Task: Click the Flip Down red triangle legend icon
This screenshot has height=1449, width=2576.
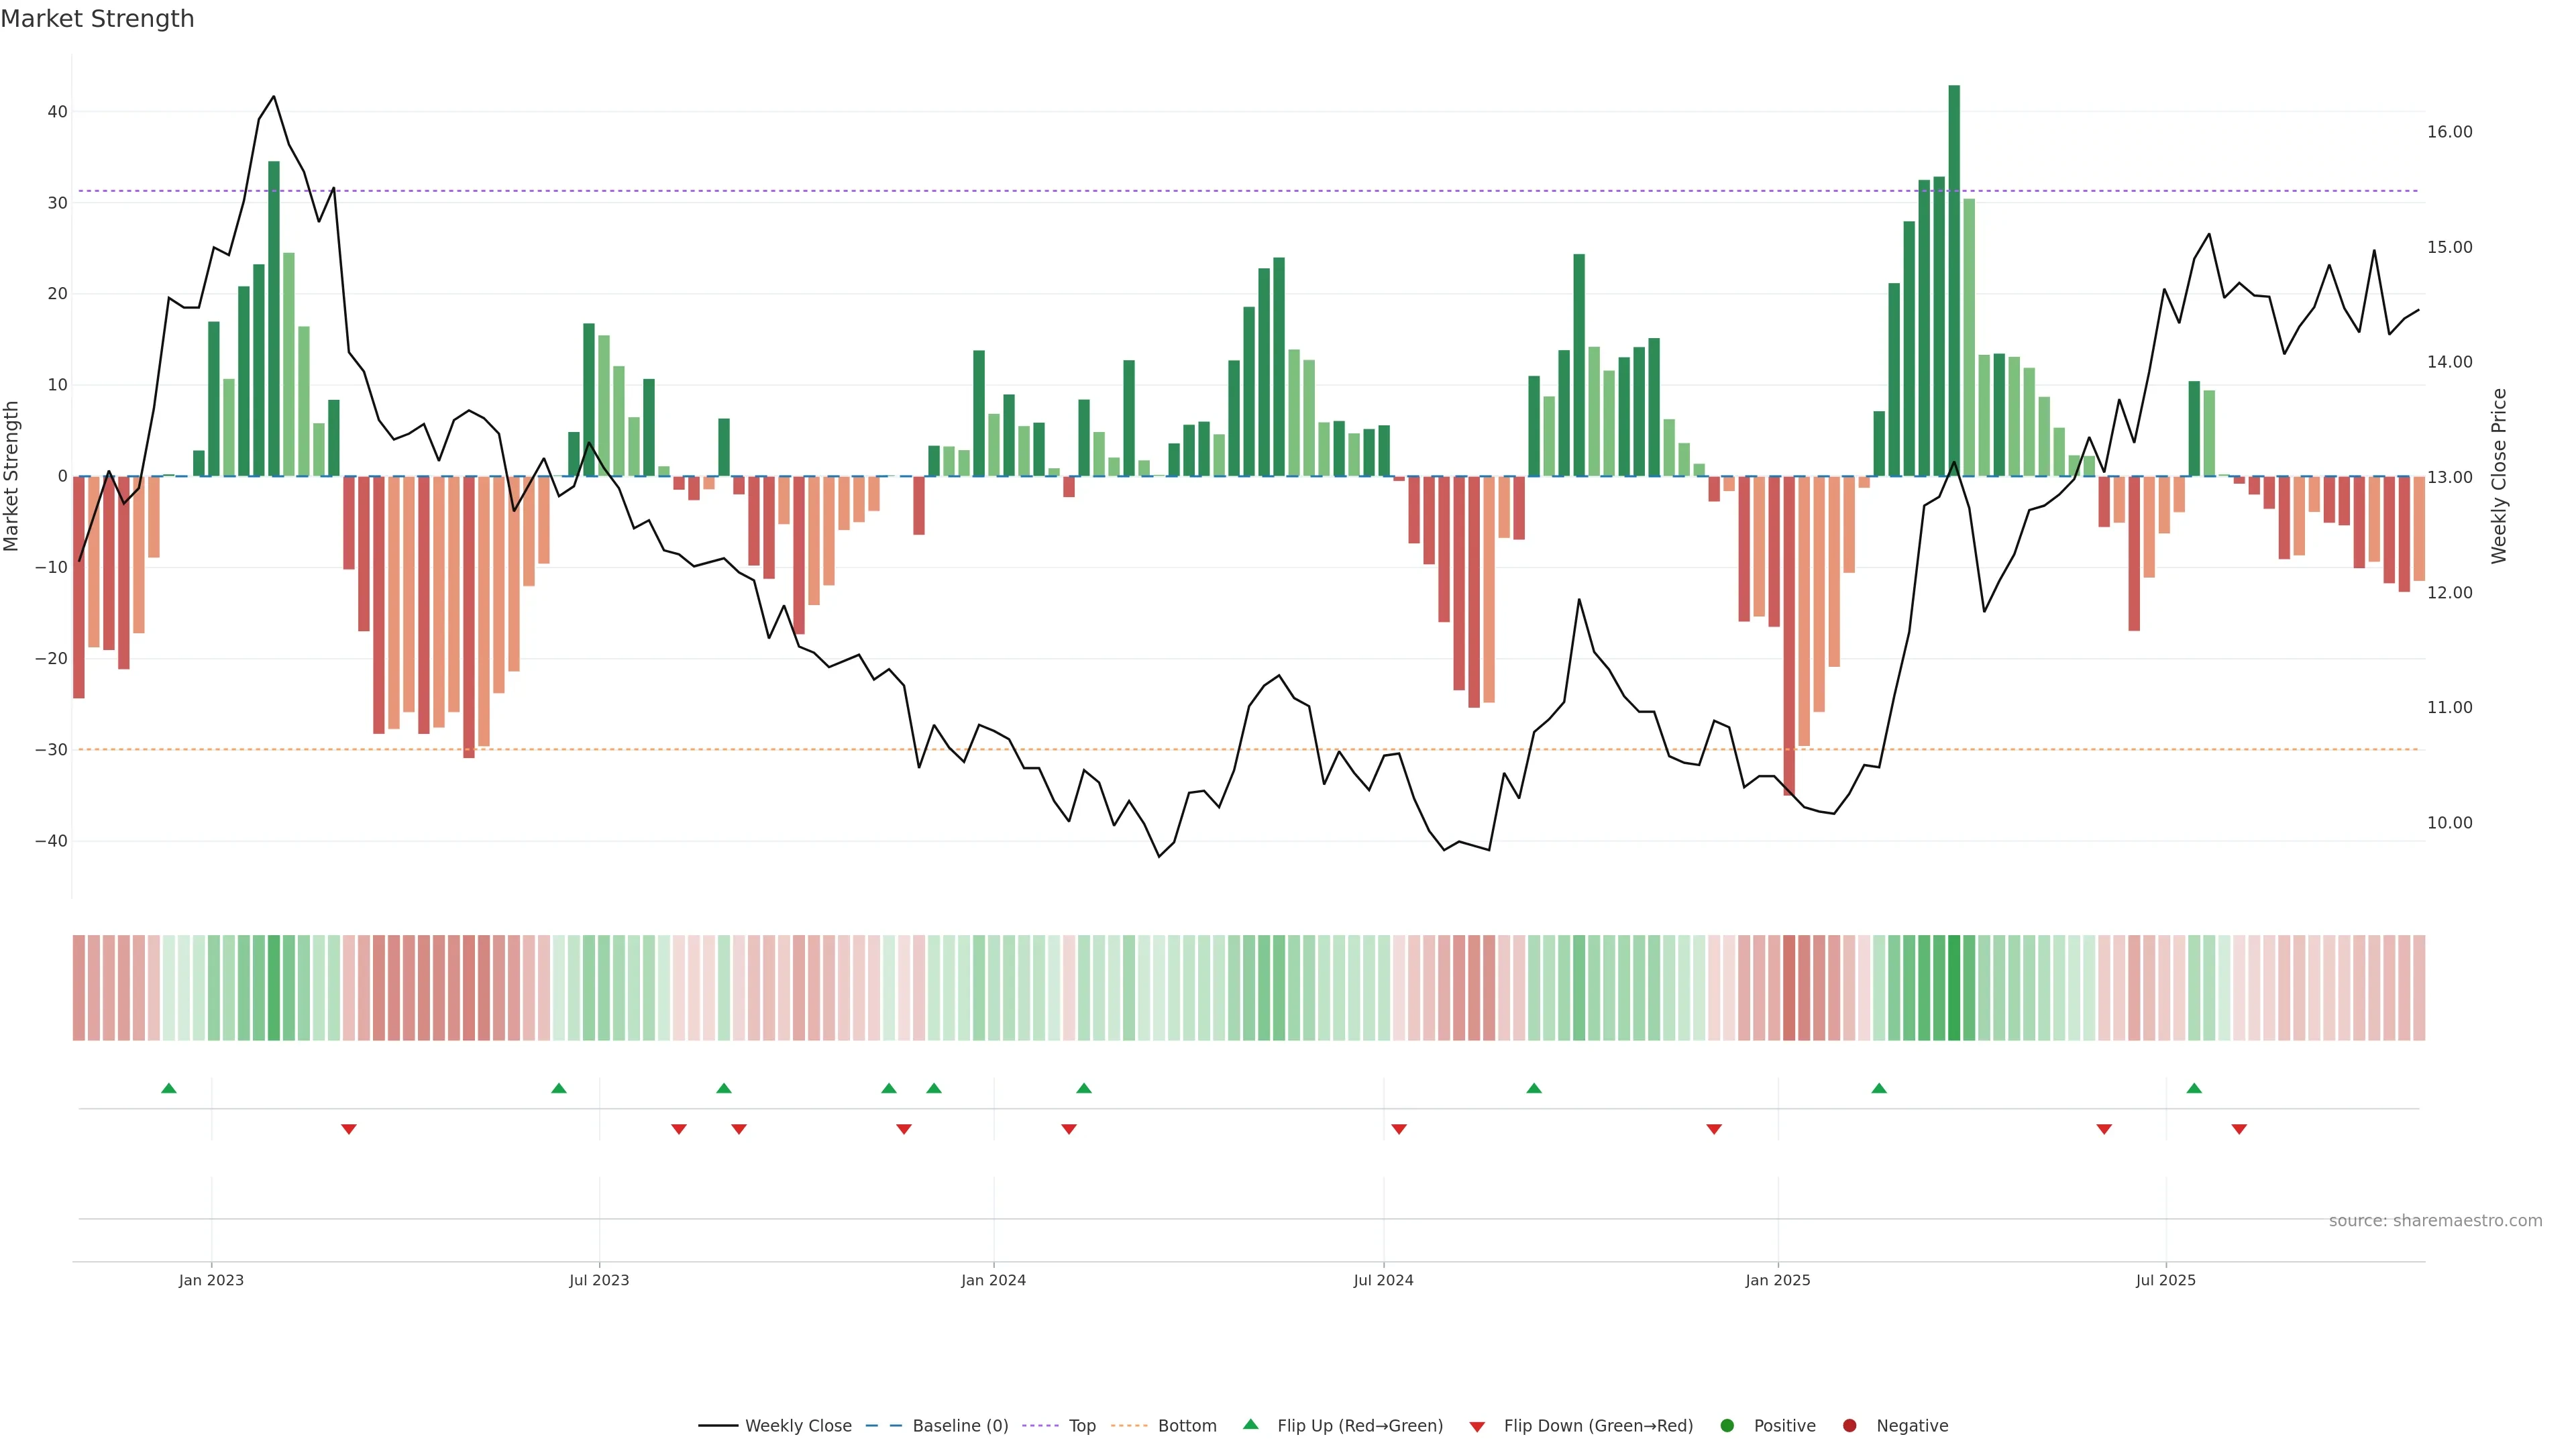Action: (1477, 1427)
